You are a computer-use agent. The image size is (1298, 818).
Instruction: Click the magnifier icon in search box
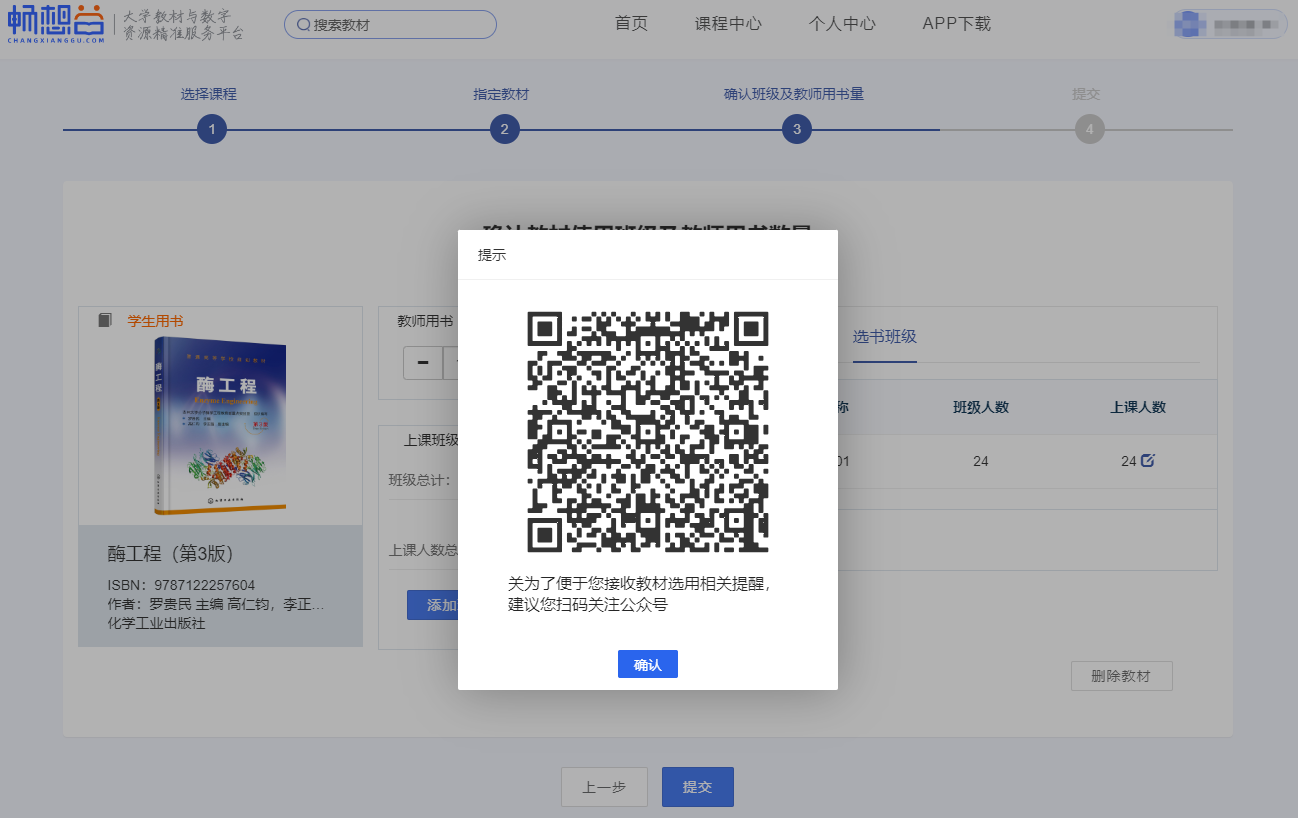point(303,25)
